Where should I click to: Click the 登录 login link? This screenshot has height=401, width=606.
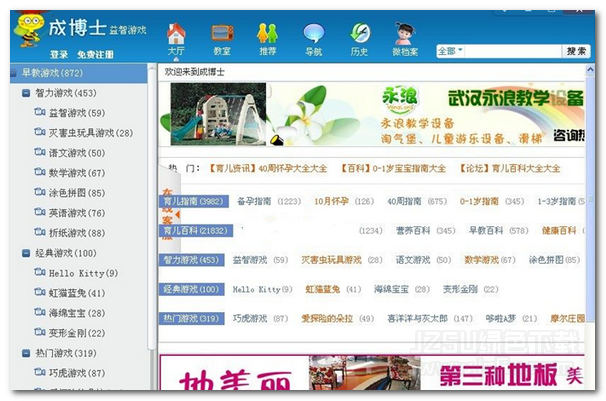[59, 54]
